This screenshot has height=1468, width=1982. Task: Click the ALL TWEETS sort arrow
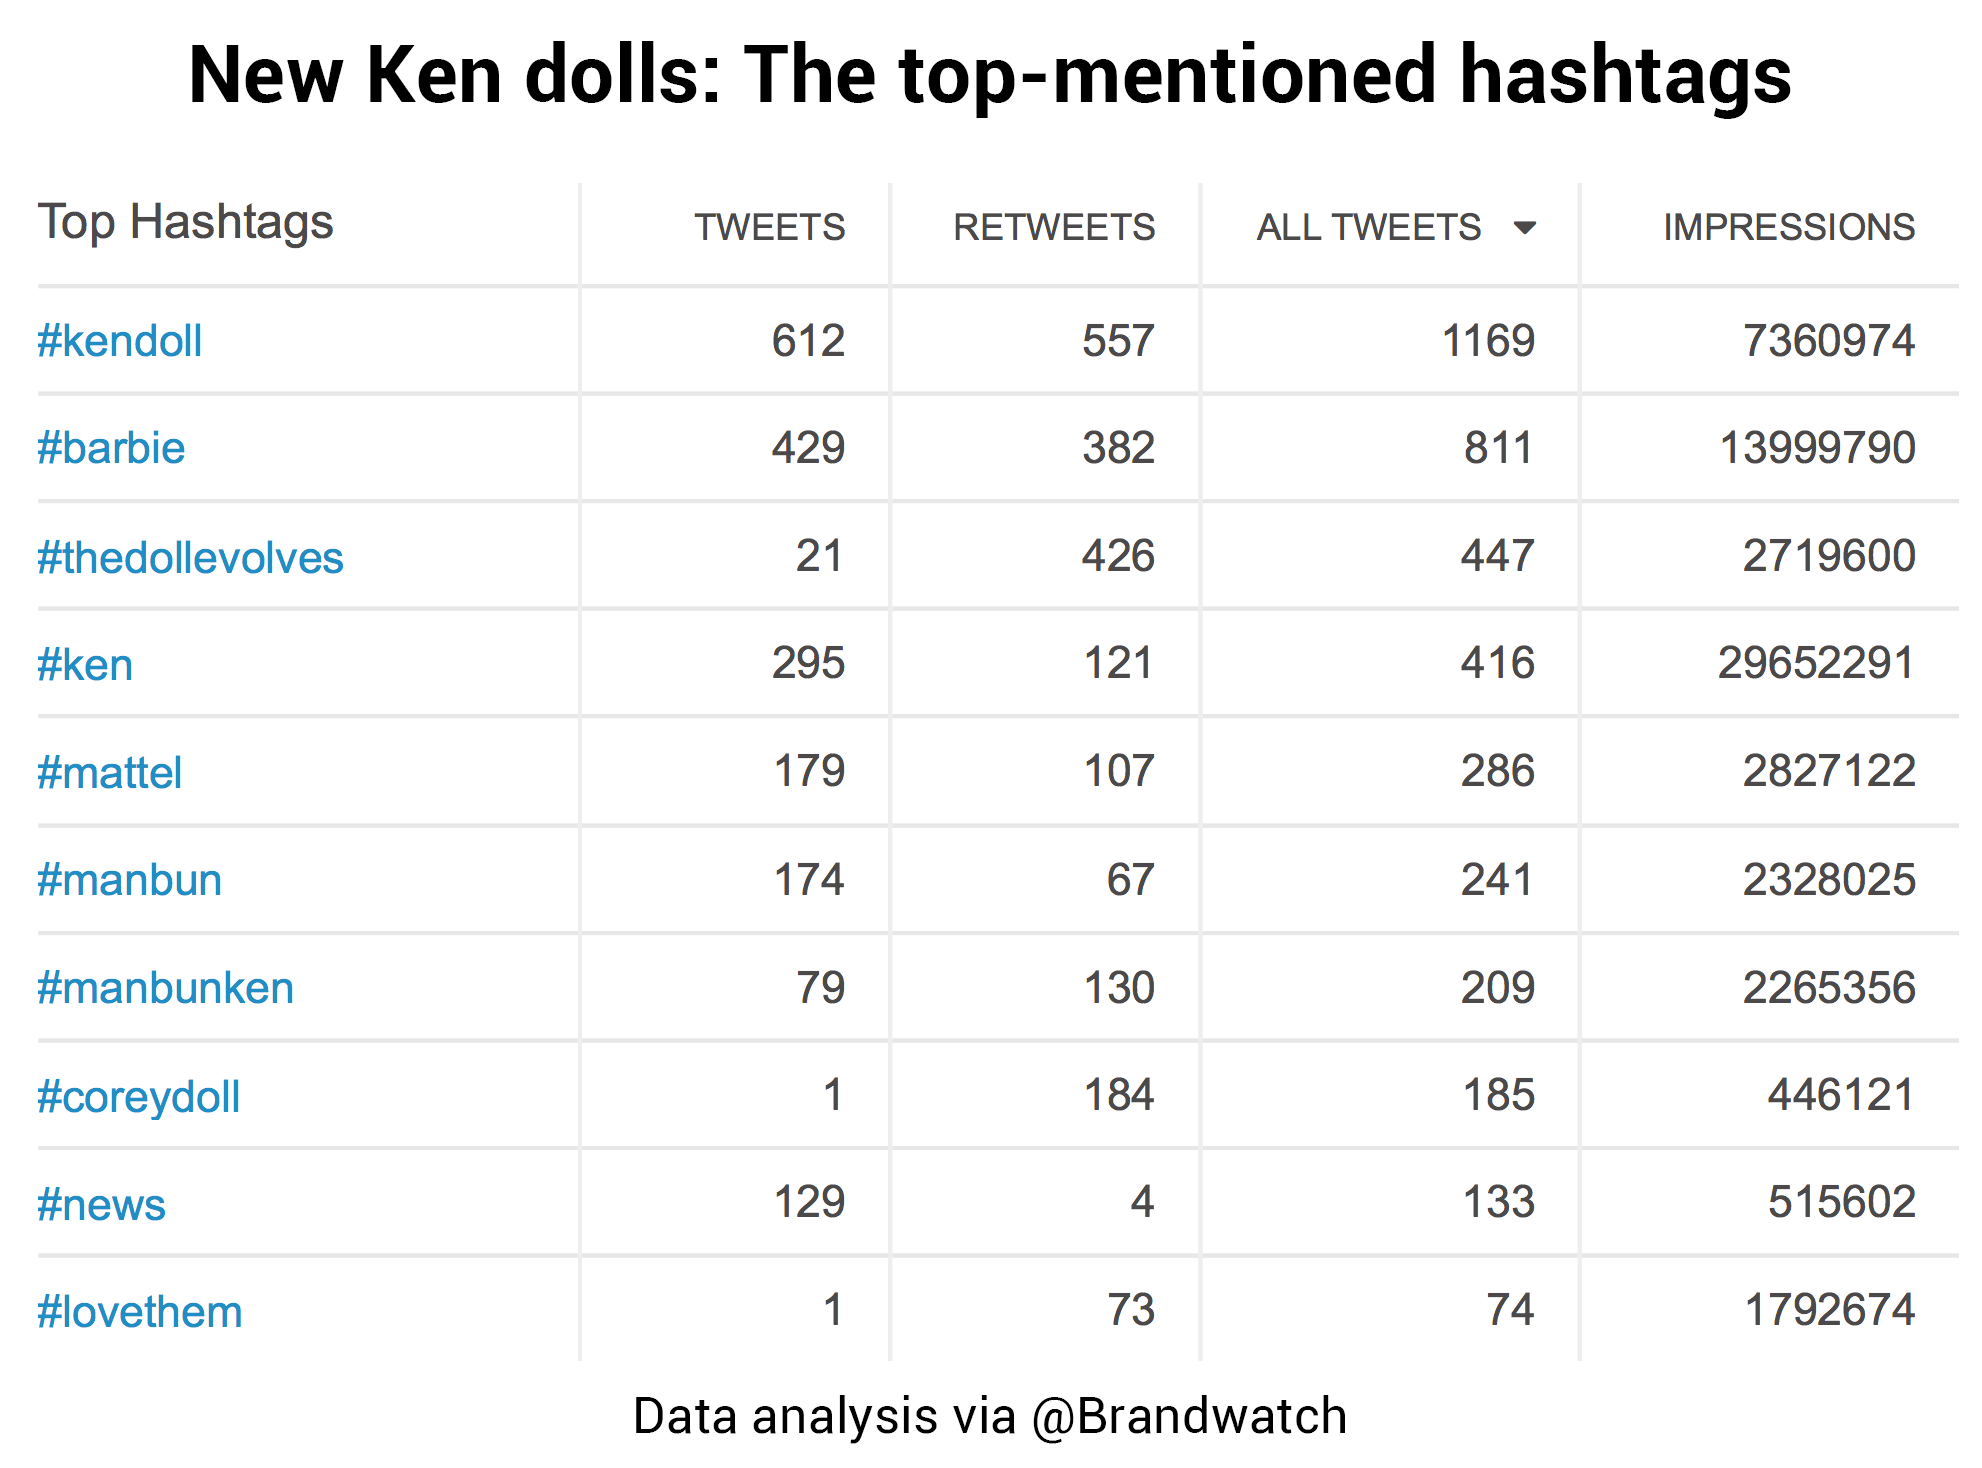[1524, 228]
